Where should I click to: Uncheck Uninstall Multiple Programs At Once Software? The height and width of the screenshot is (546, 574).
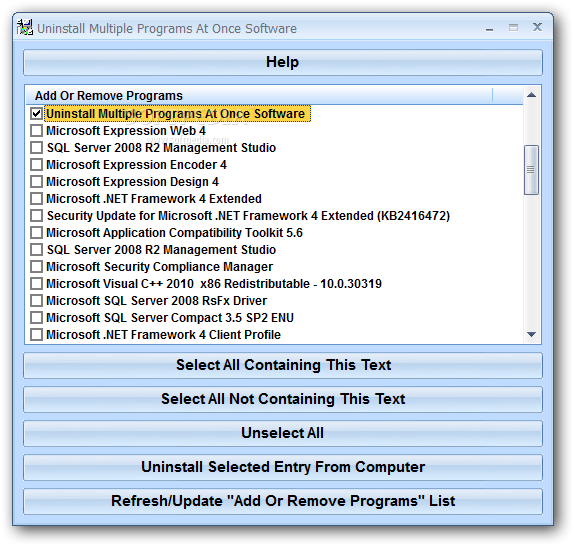36,113
